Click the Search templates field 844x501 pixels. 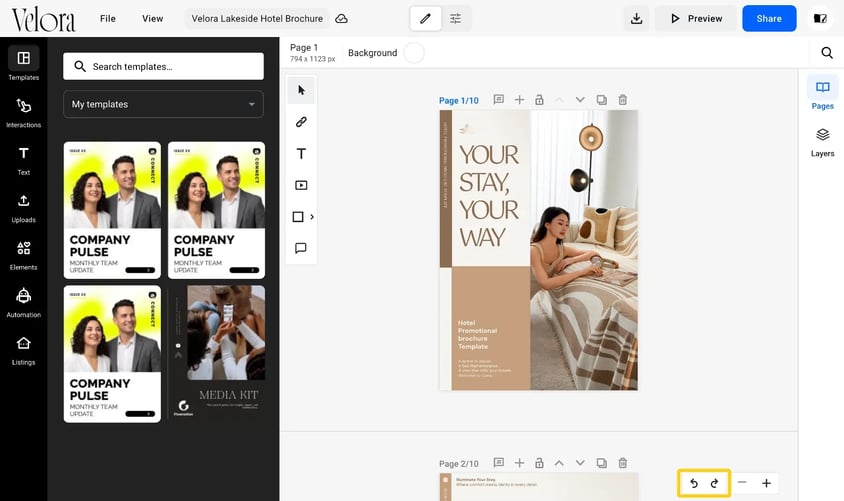pyautogui.click(x=164, y=66)
